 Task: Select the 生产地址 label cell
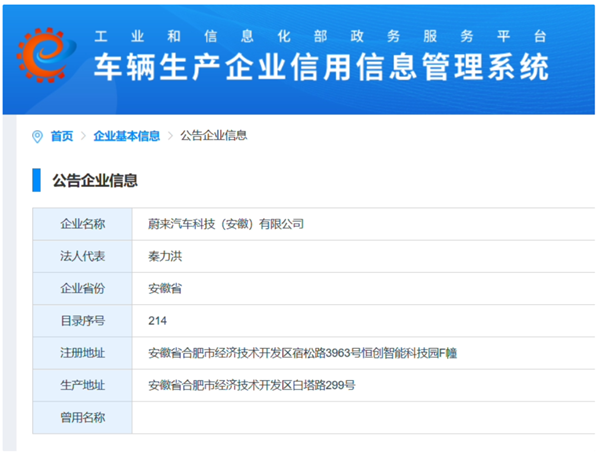82,385
